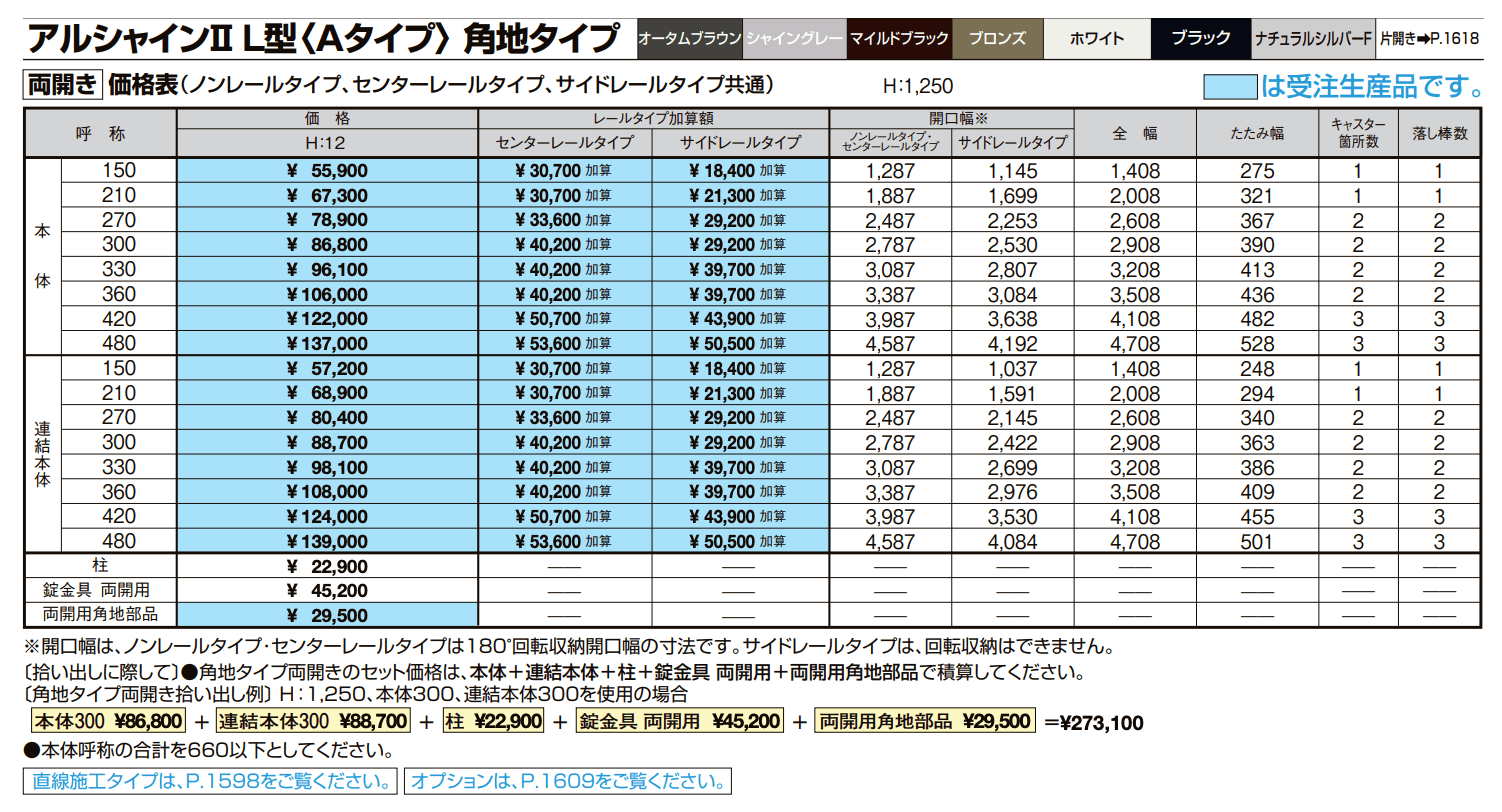This screenshot has height=812, width=1502.
Task: Click the 錠金具 両開用 ¥45,200 cell
Action: click(325, 589)
